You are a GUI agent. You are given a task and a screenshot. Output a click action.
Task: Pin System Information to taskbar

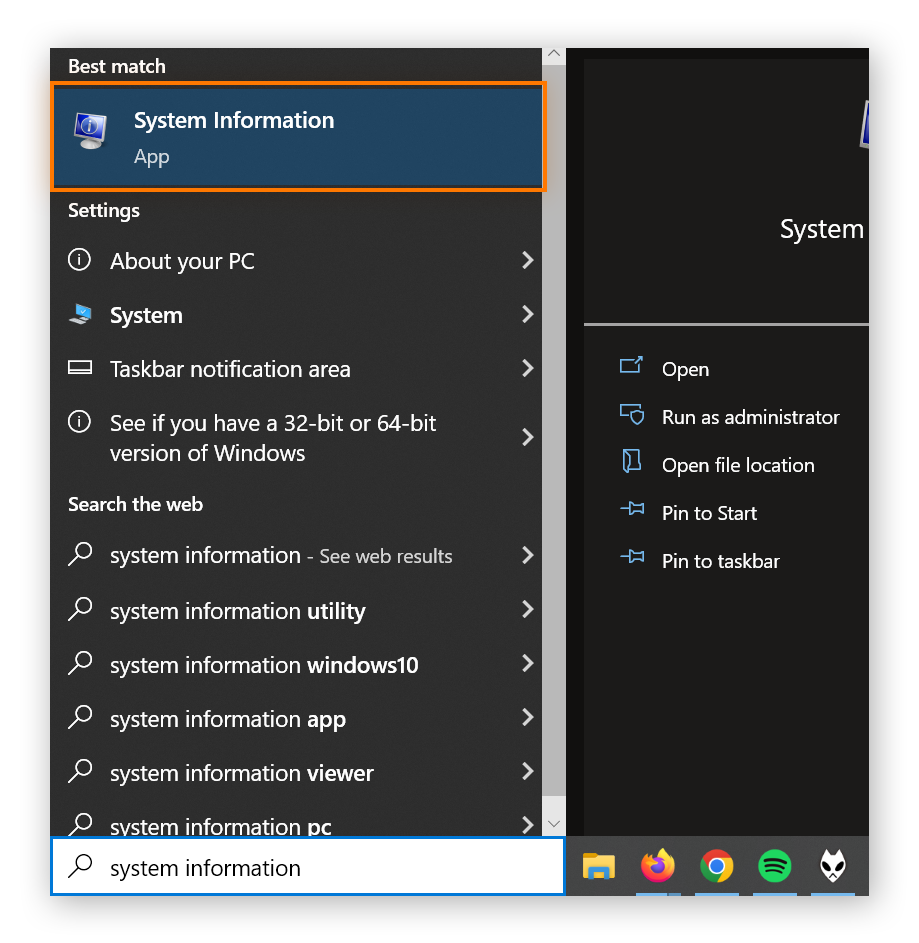click(719, 561)
